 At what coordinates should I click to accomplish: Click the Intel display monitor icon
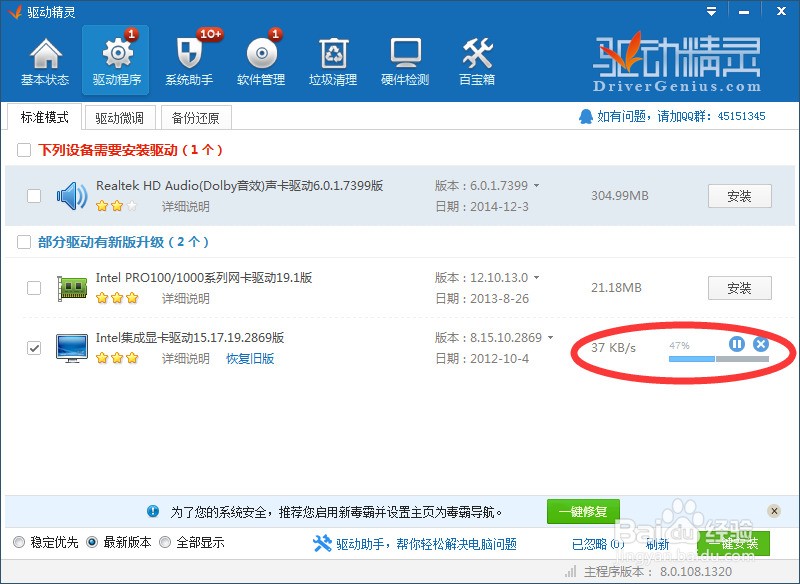point(72,348)
